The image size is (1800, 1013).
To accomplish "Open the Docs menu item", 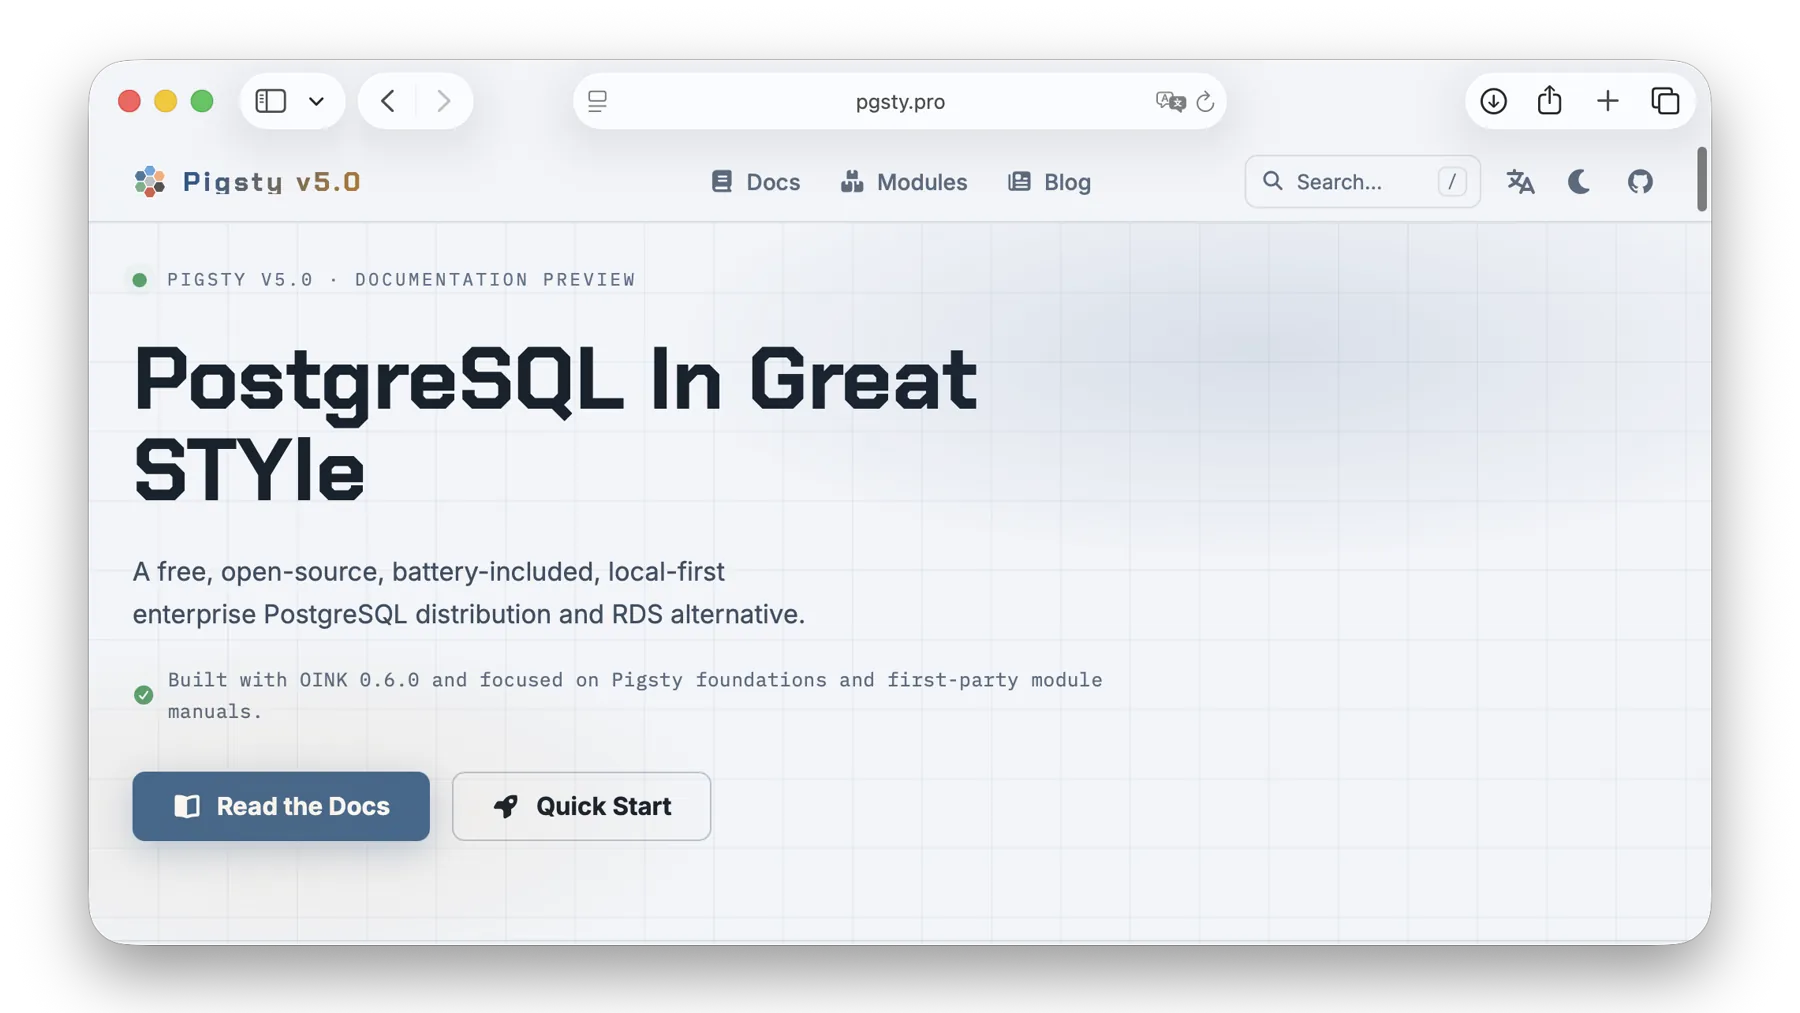I will coord(756,182).
